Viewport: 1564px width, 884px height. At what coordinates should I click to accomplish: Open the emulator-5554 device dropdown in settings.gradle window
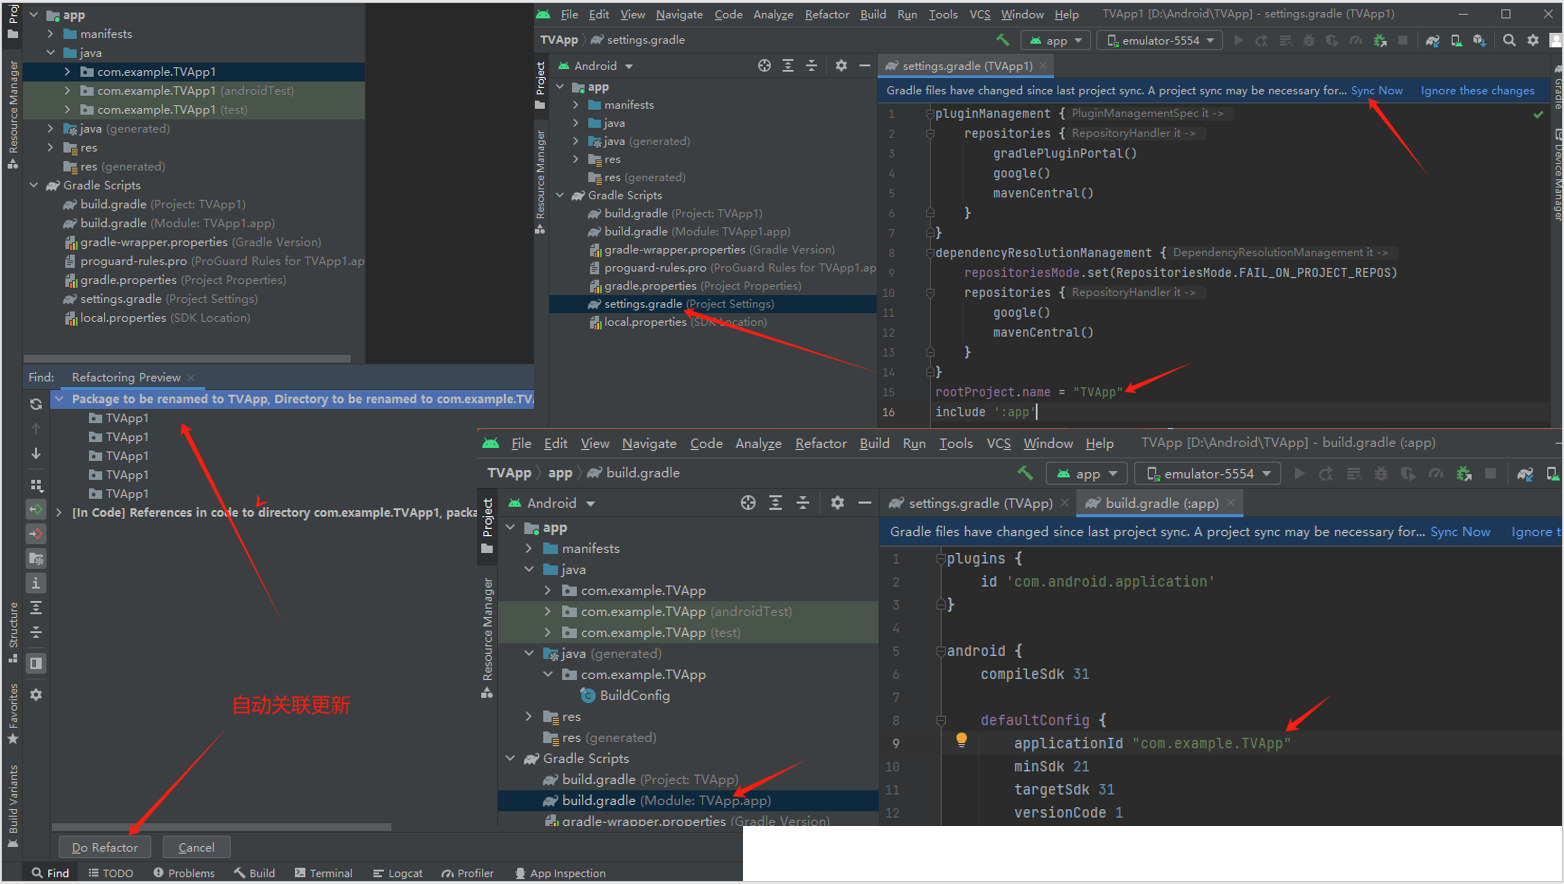point(1160,40)
